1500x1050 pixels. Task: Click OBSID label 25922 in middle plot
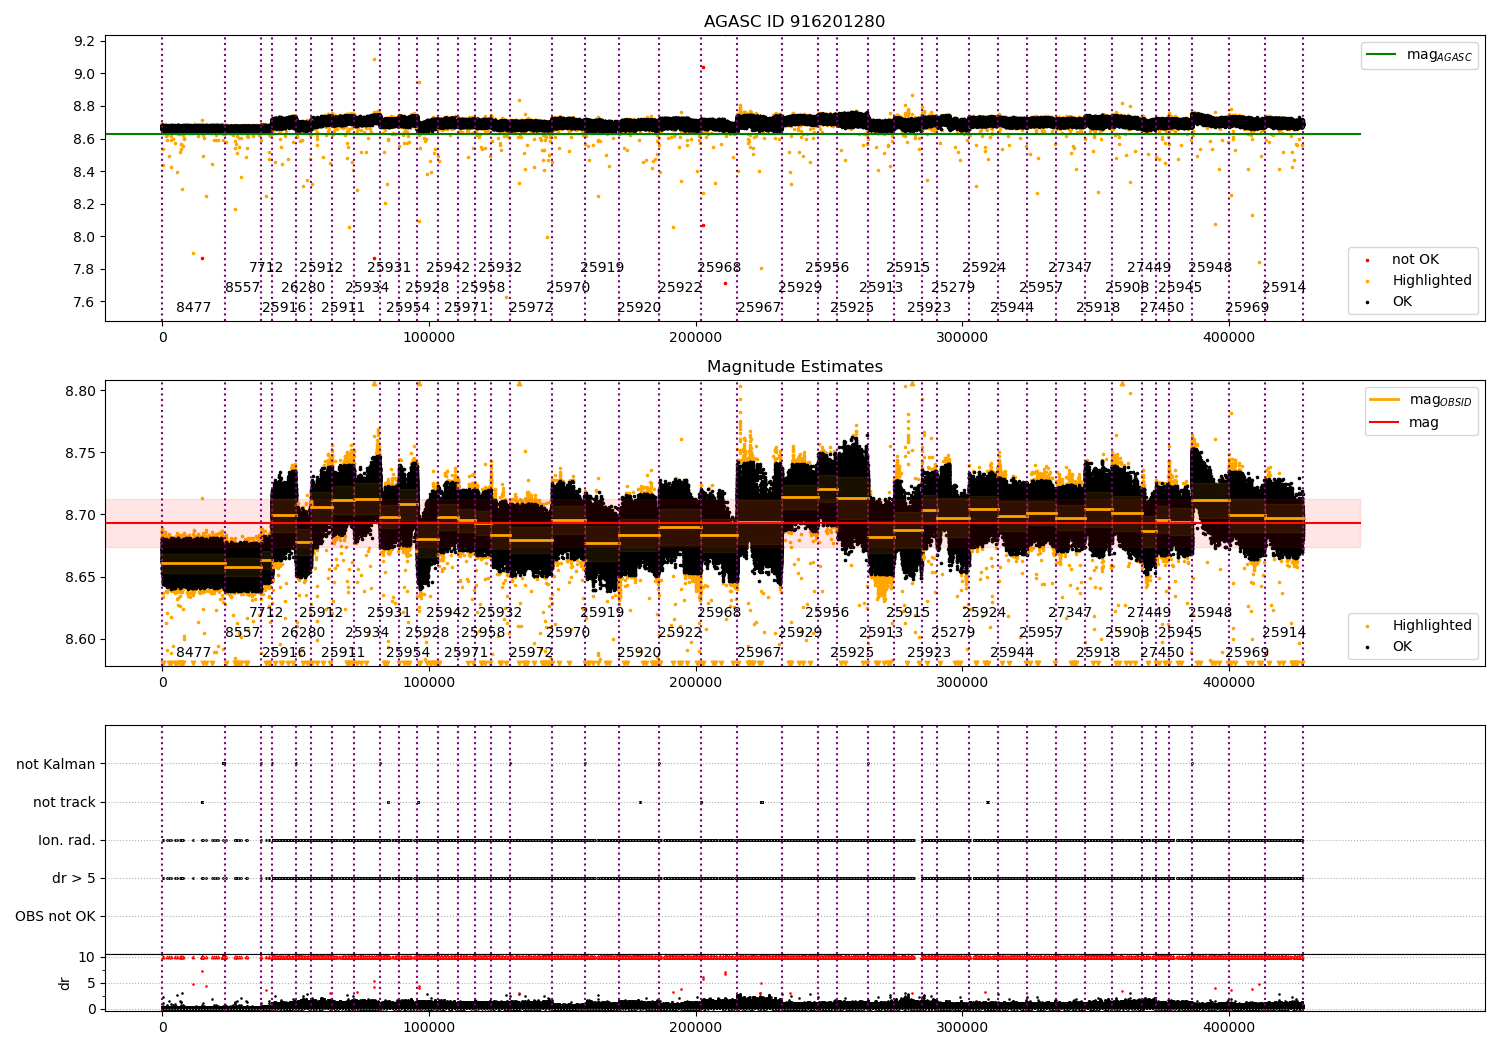point(680,633)
